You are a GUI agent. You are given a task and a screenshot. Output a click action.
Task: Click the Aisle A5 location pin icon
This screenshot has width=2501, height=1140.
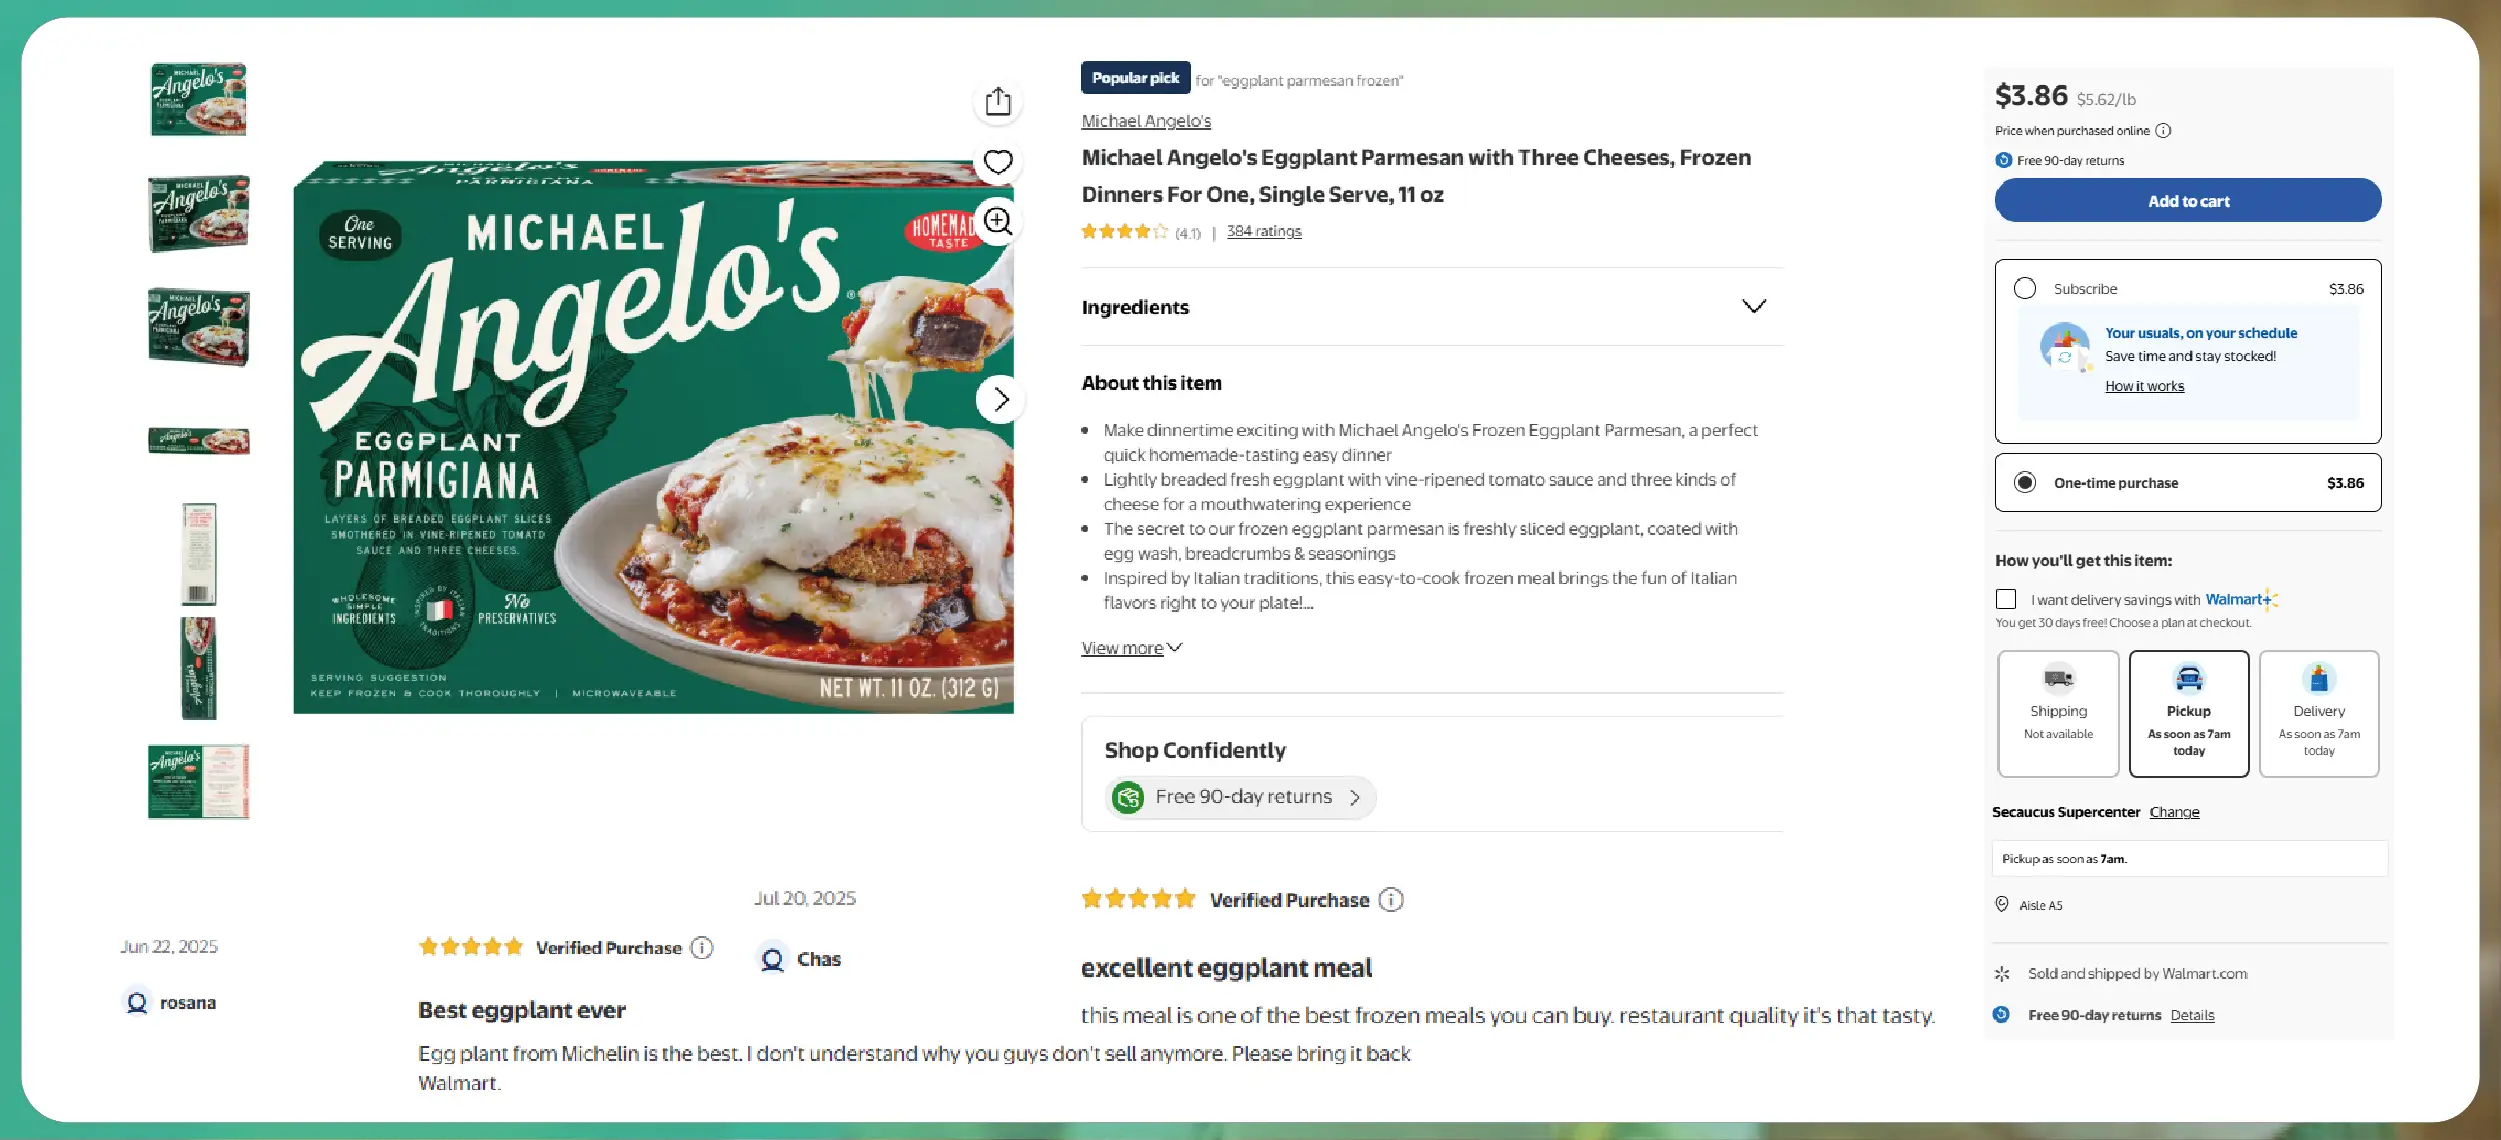2002,905
